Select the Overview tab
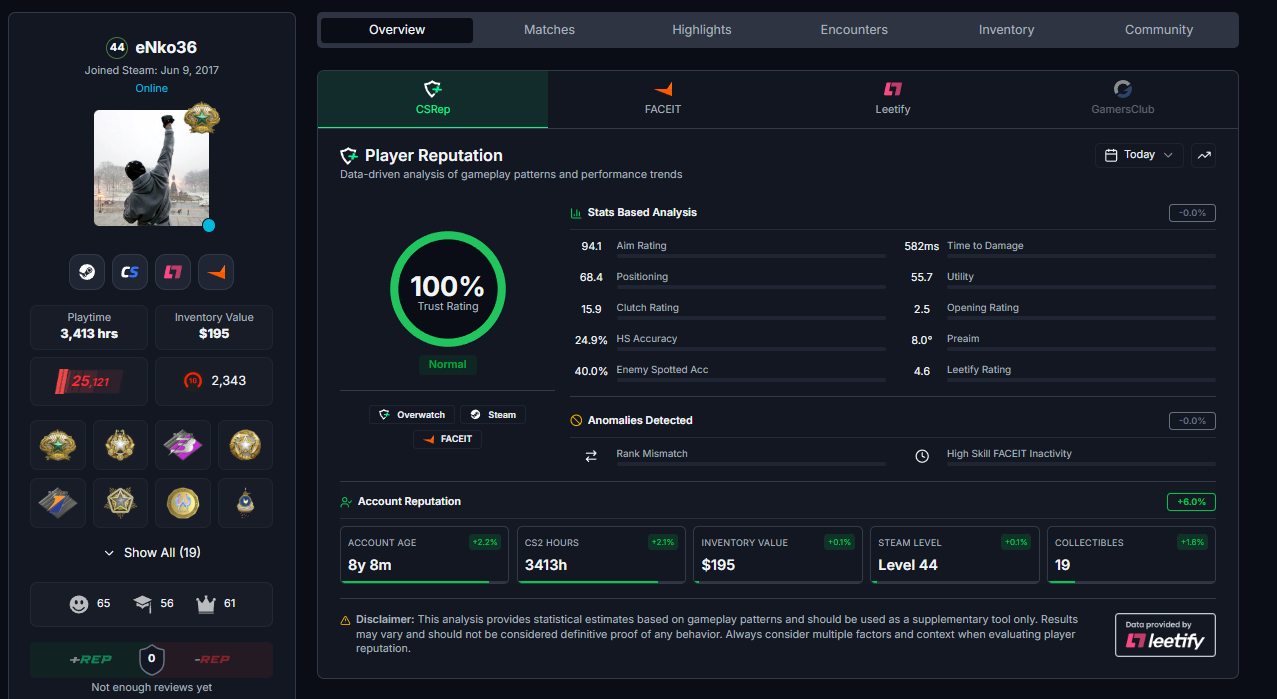 397,30
